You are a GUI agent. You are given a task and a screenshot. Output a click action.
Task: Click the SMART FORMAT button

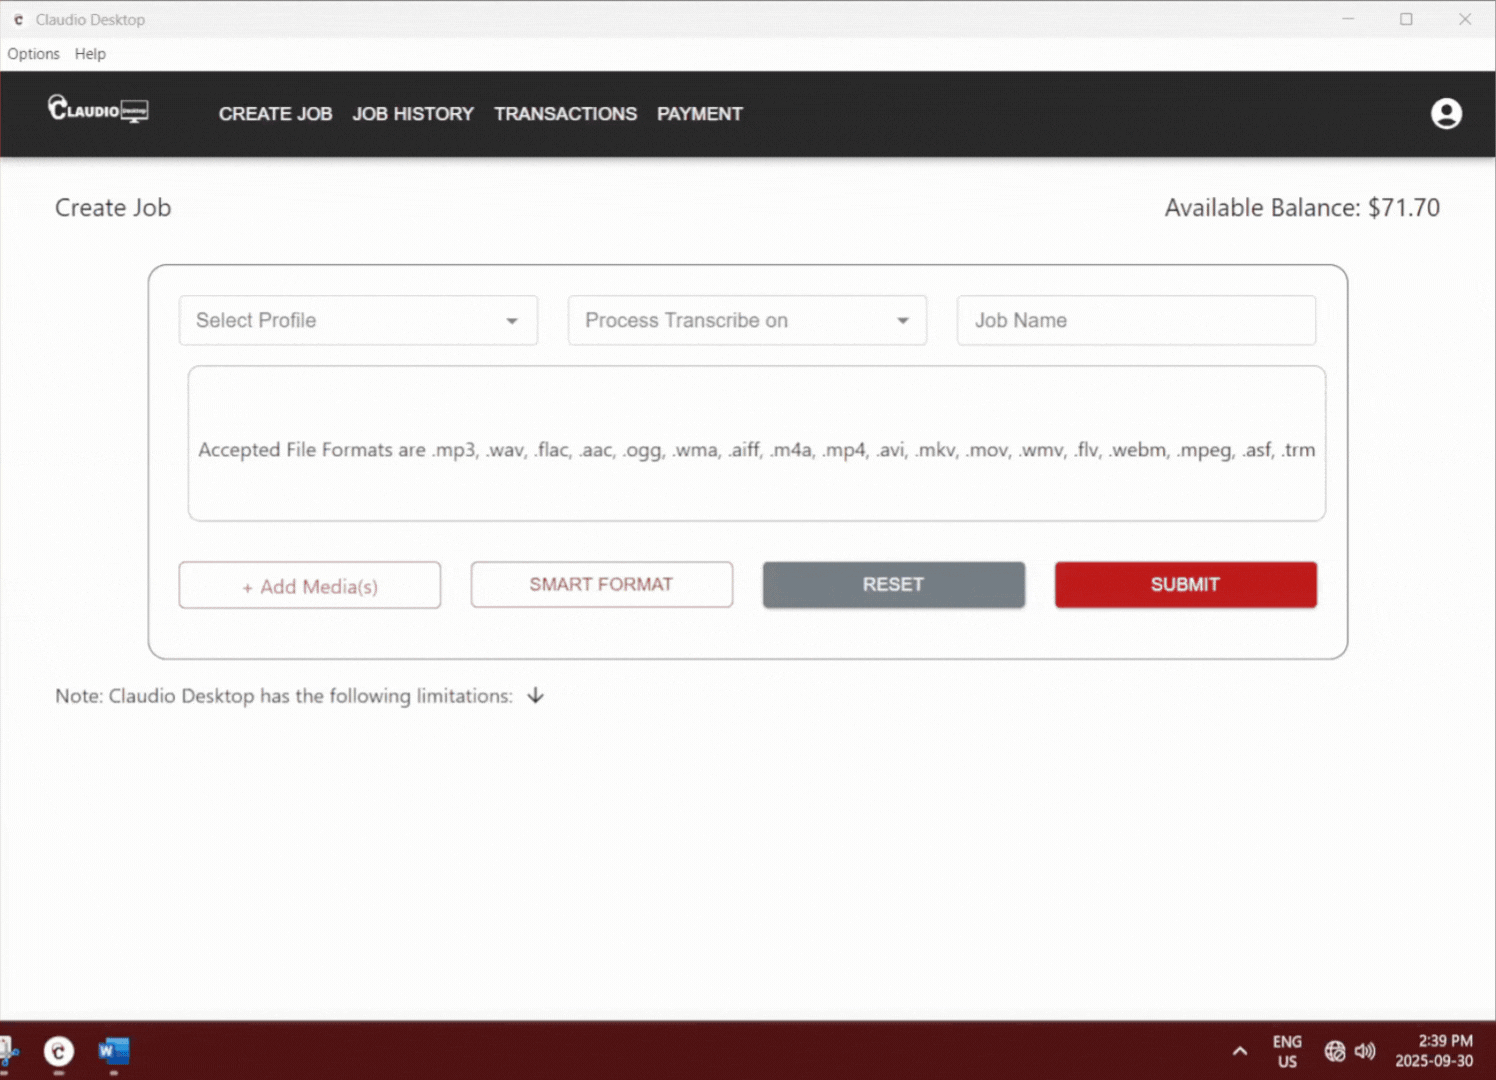(602, 584)
